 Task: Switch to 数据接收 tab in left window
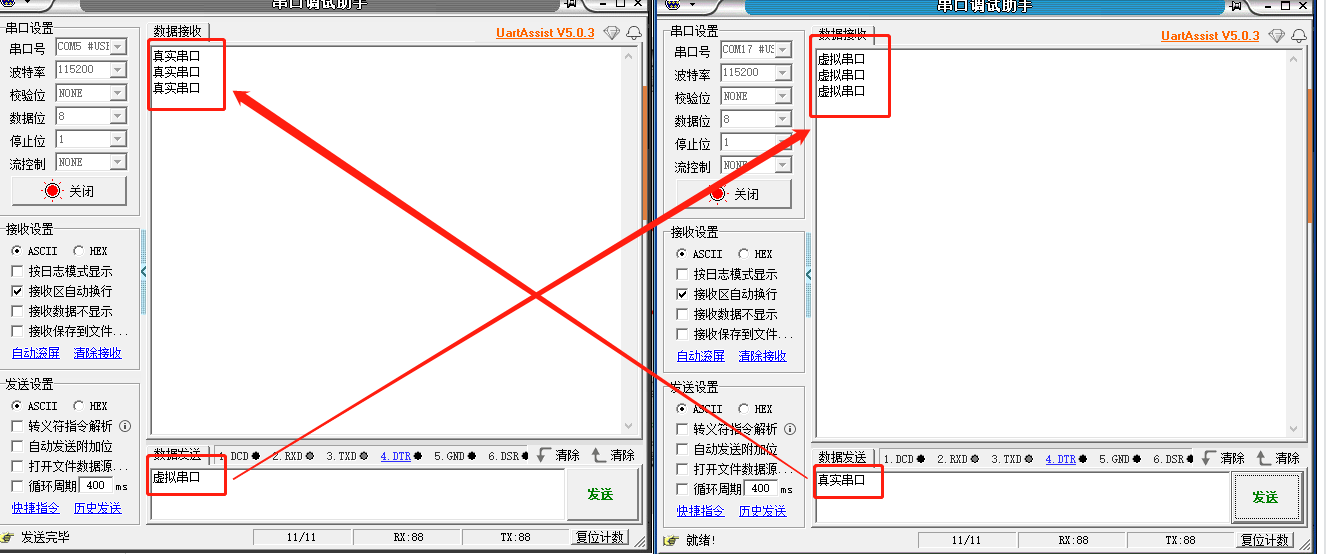click(176, 32)
